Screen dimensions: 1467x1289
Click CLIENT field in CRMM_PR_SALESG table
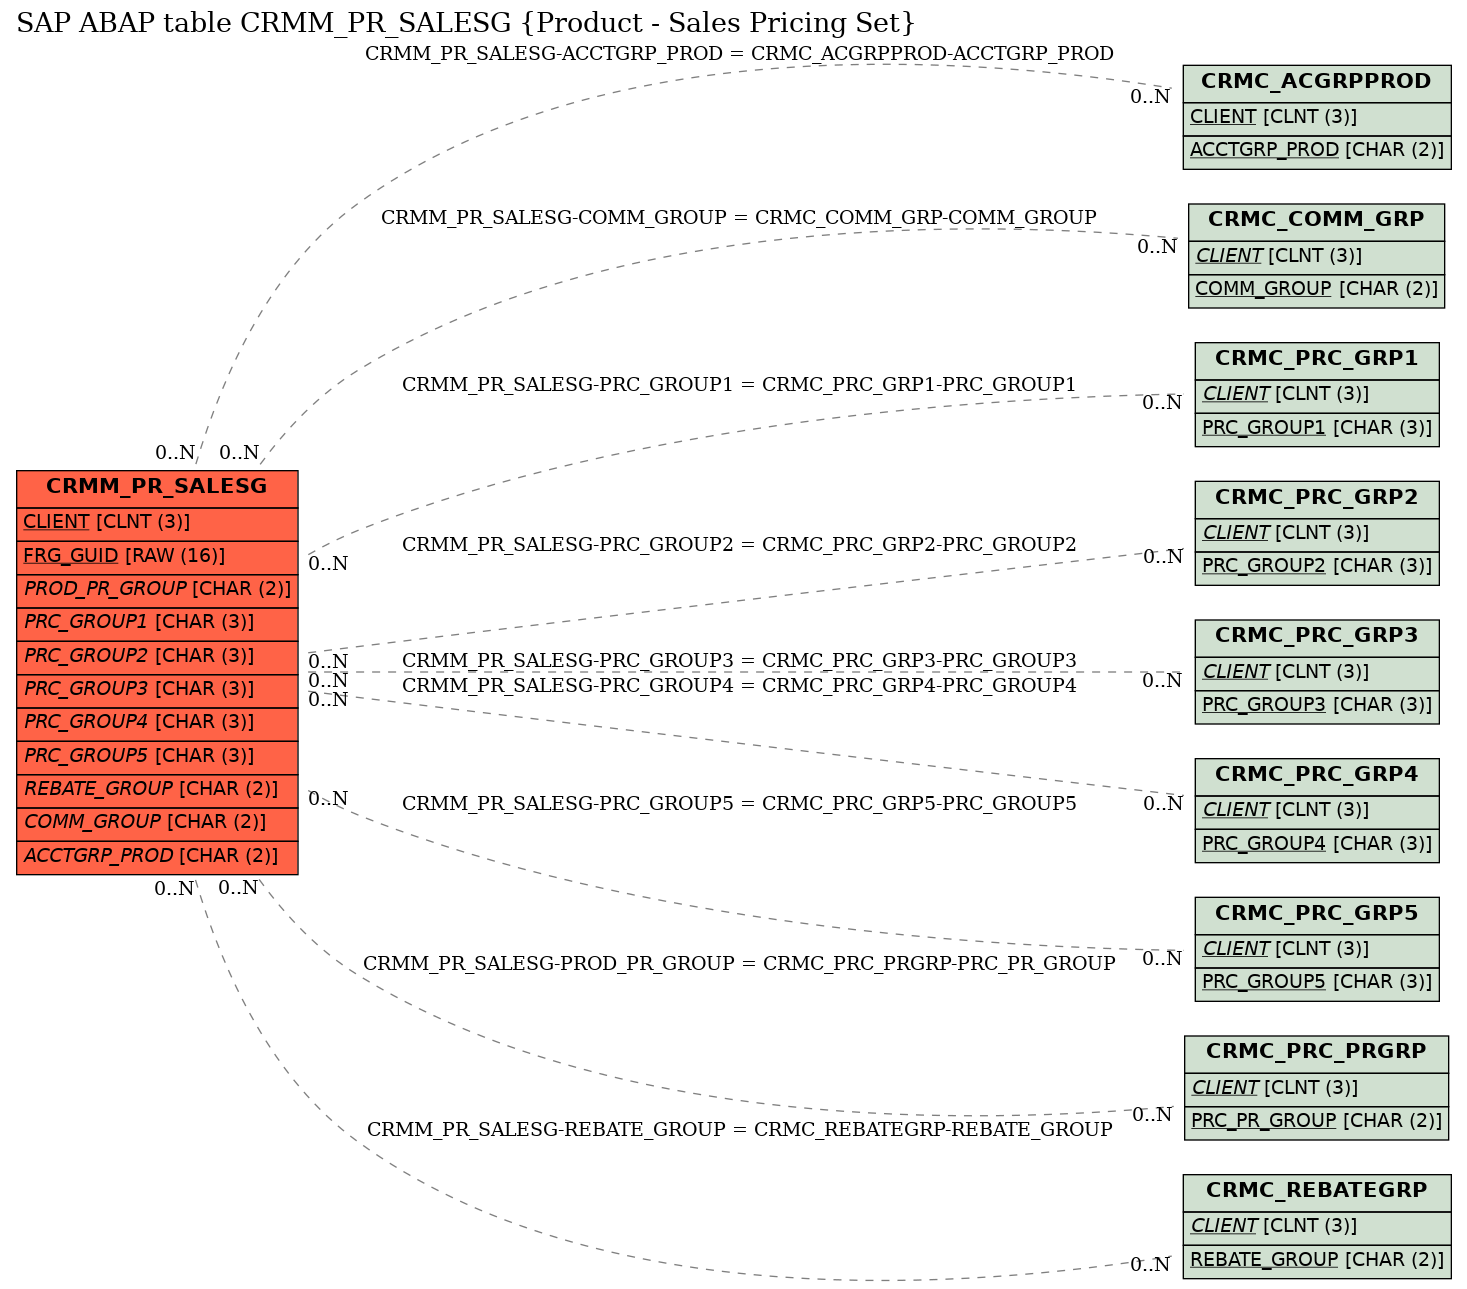157,523
